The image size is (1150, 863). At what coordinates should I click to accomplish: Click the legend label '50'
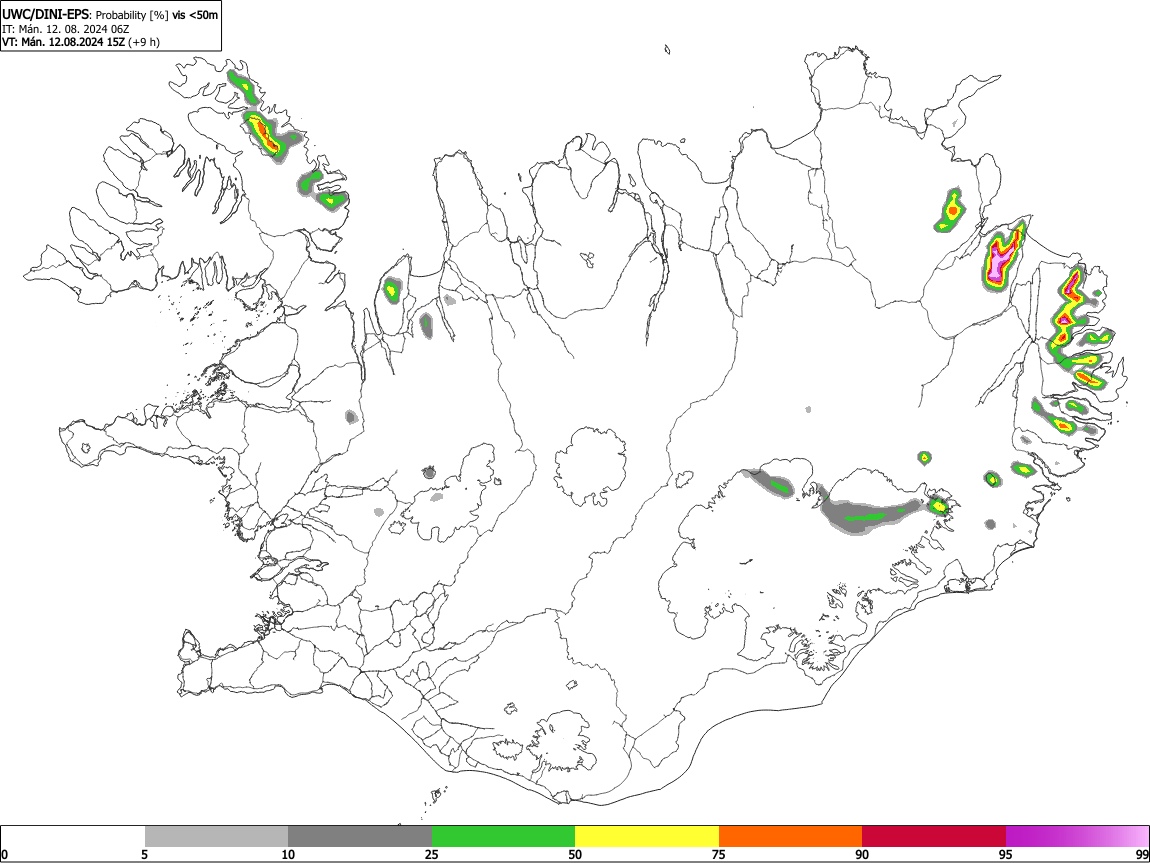[x=575, y=854]
